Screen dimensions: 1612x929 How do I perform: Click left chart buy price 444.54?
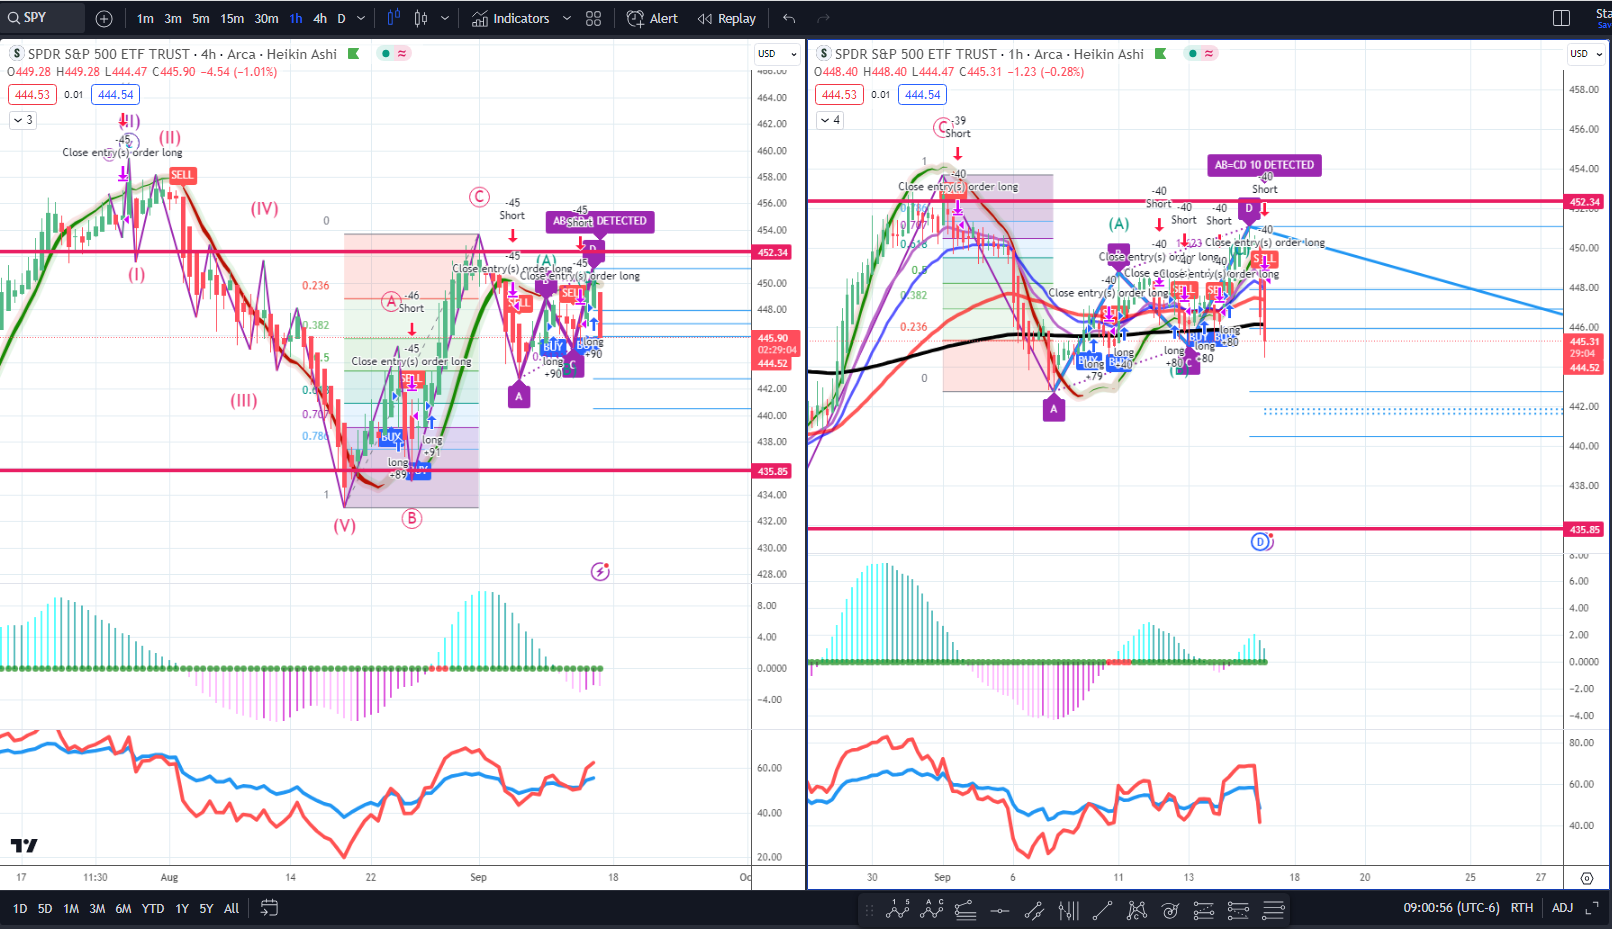[116, 95]
